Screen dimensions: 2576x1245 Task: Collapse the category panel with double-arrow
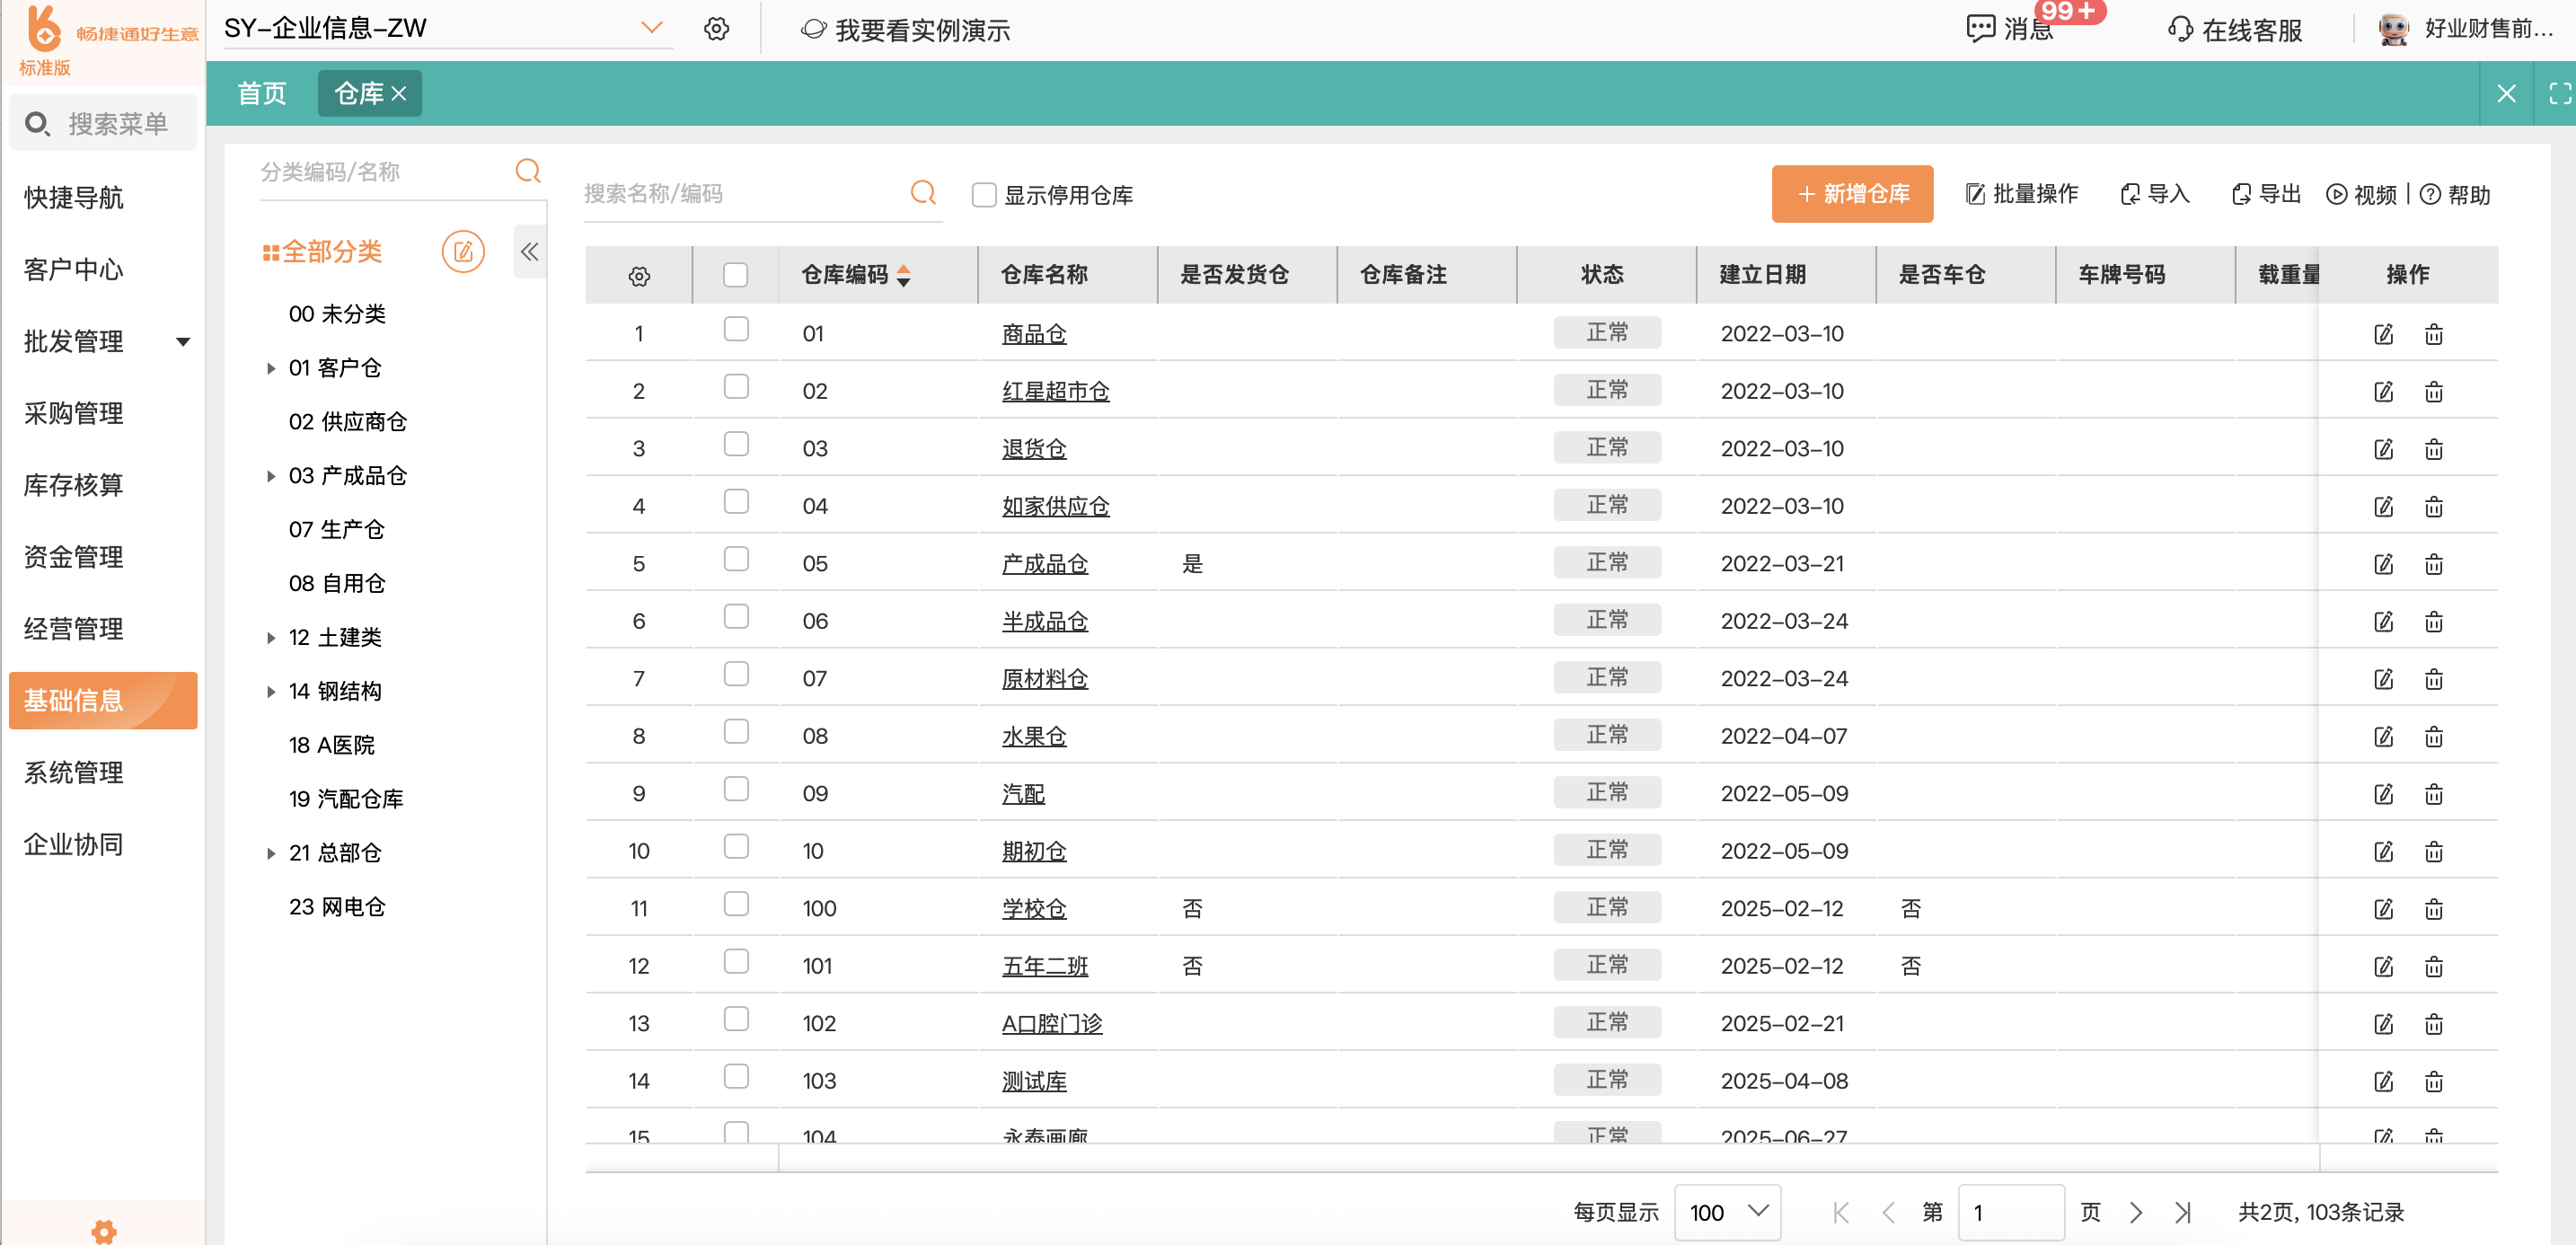[x=529, y=251]
